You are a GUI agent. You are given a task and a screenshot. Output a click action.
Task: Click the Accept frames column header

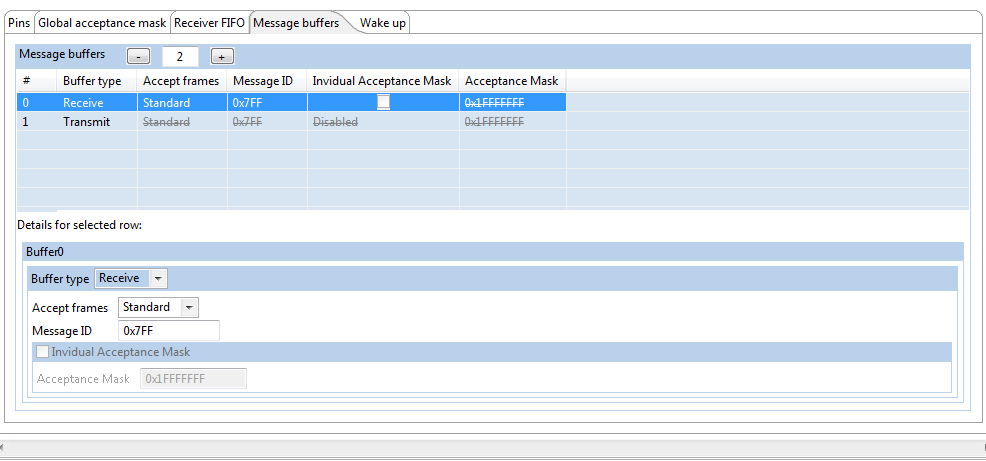(x=182, y=81)
